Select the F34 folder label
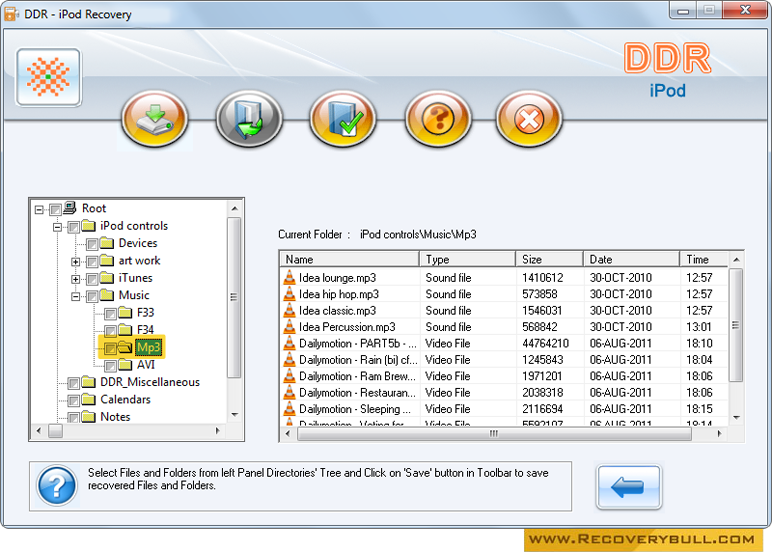The height and width of the screenshot is (552, 772). (x=145, y=330)
